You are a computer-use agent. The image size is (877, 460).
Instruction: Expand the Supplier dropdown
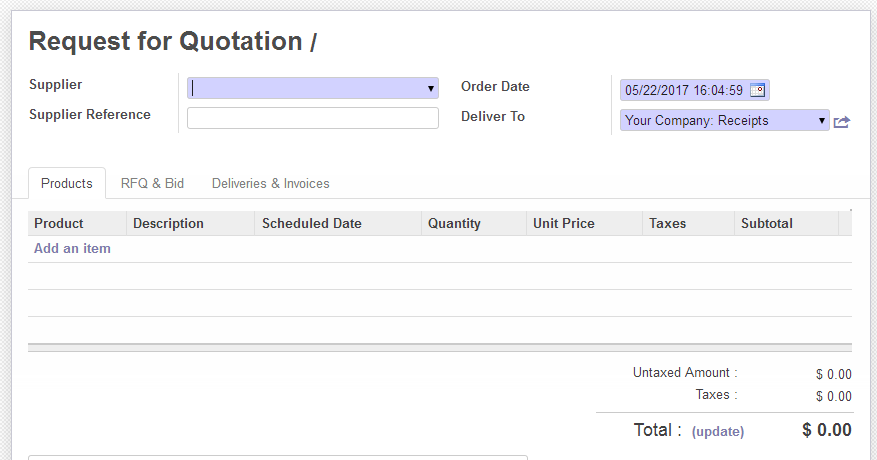pos(431,88)
